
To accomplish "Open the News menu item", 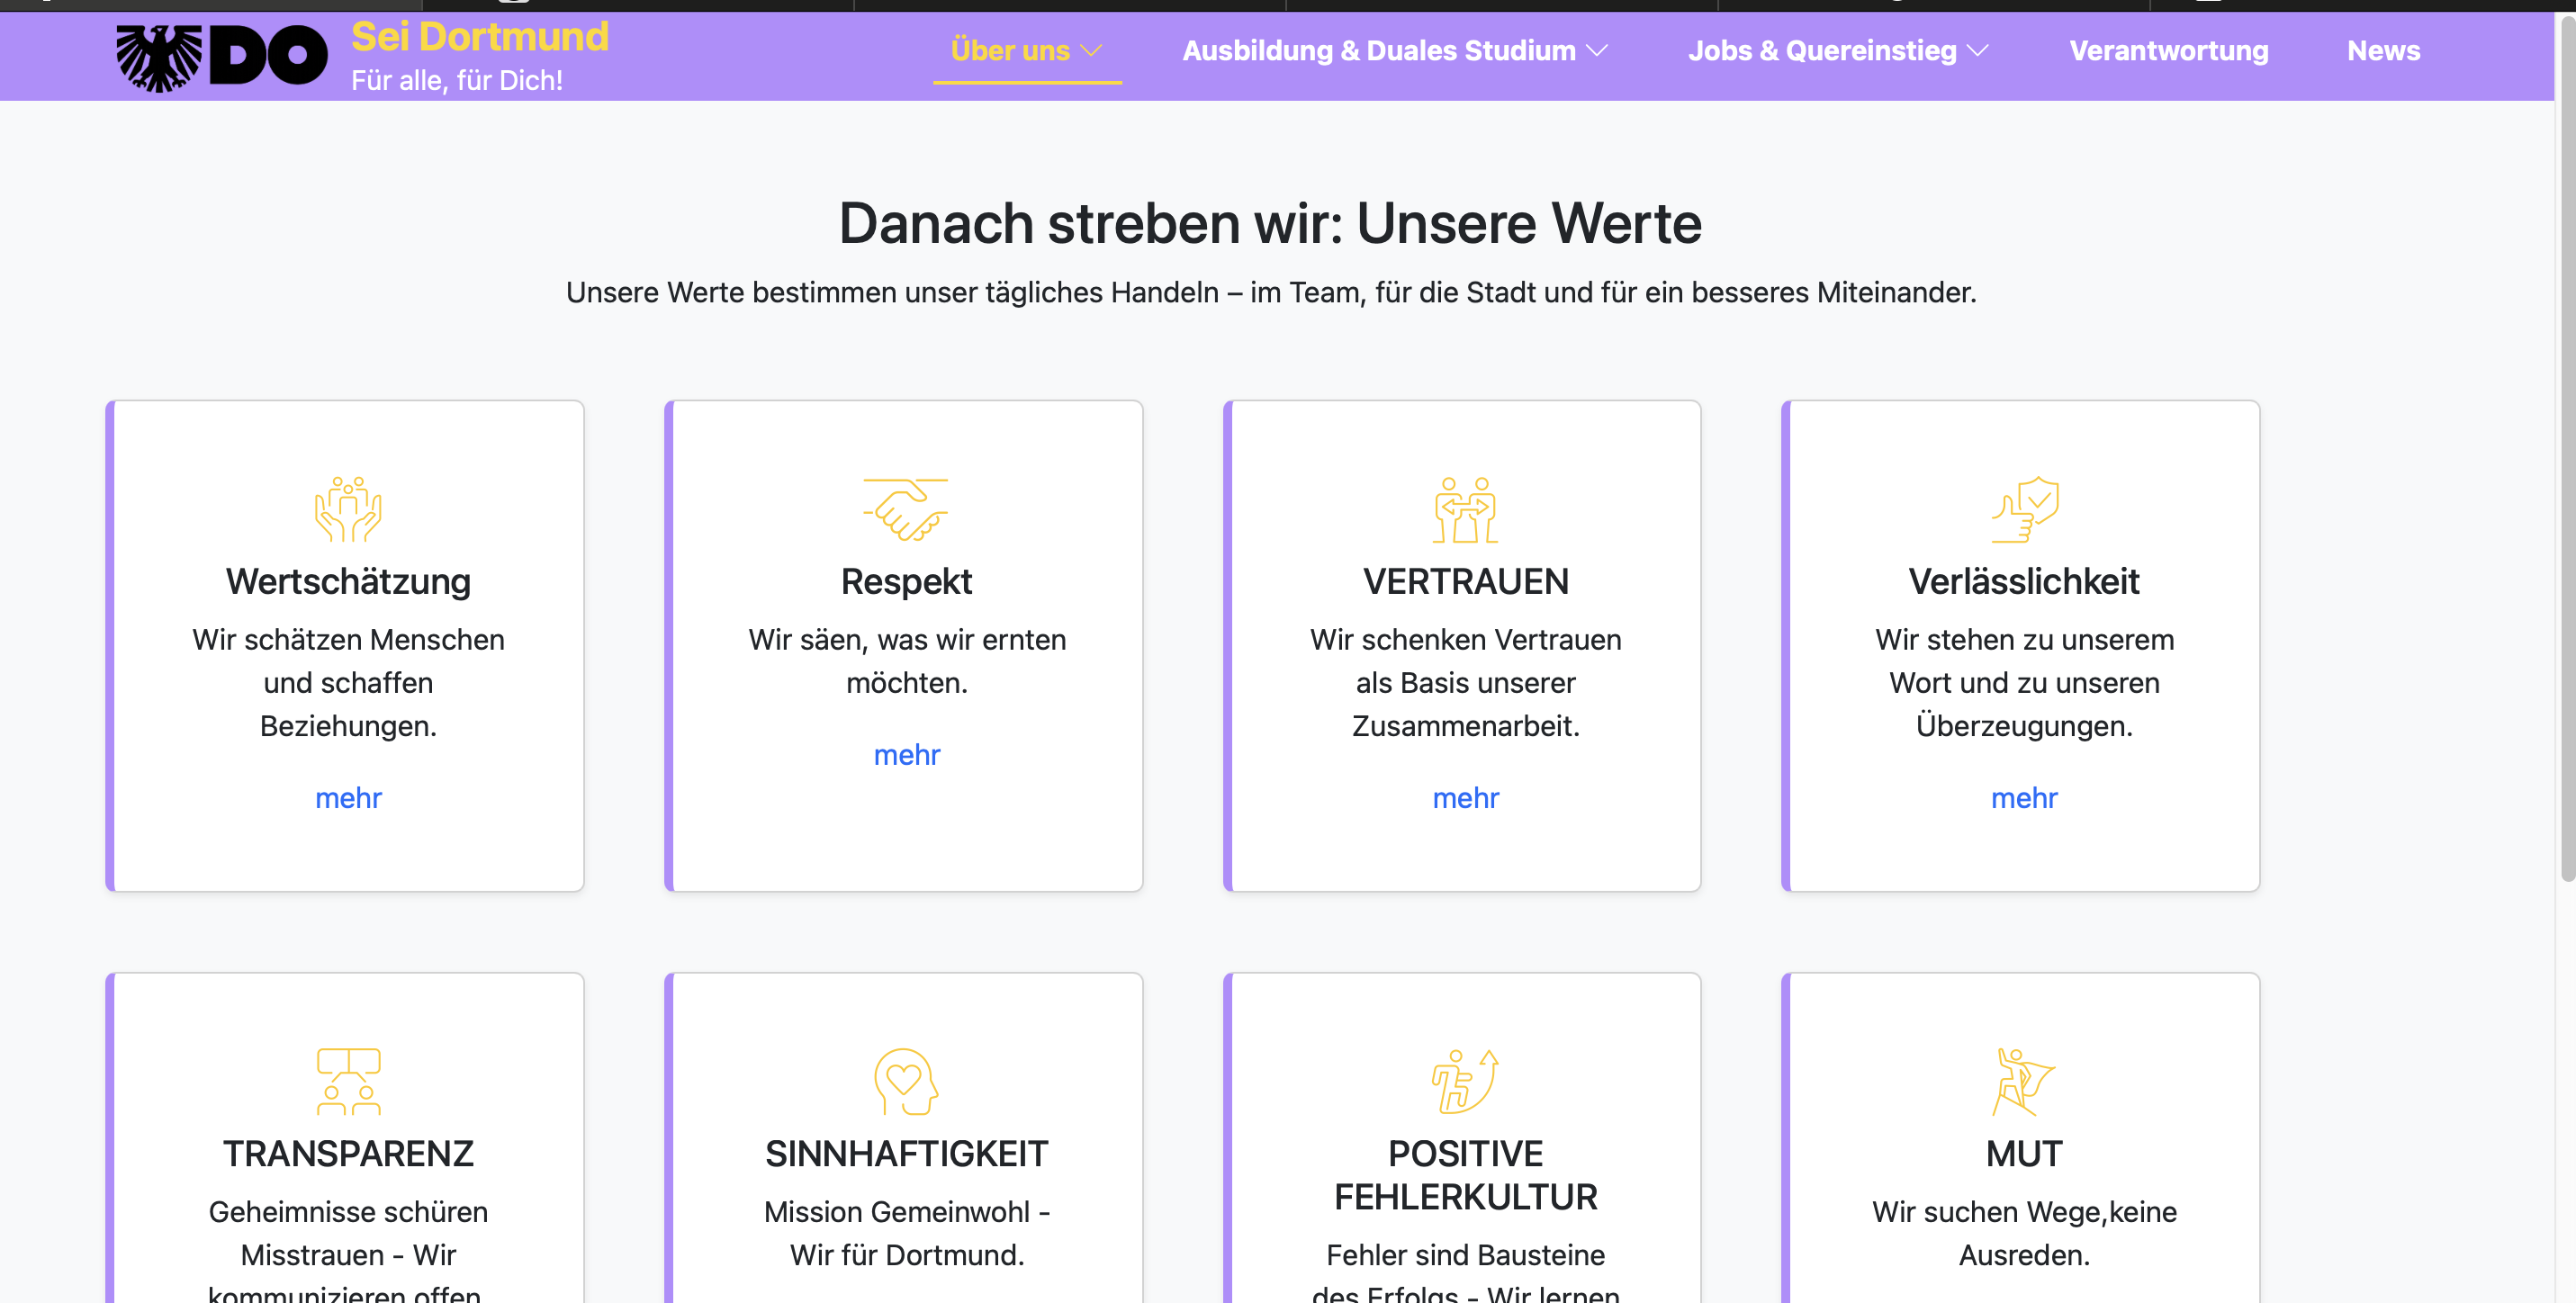I will [x=2383, y=51].
